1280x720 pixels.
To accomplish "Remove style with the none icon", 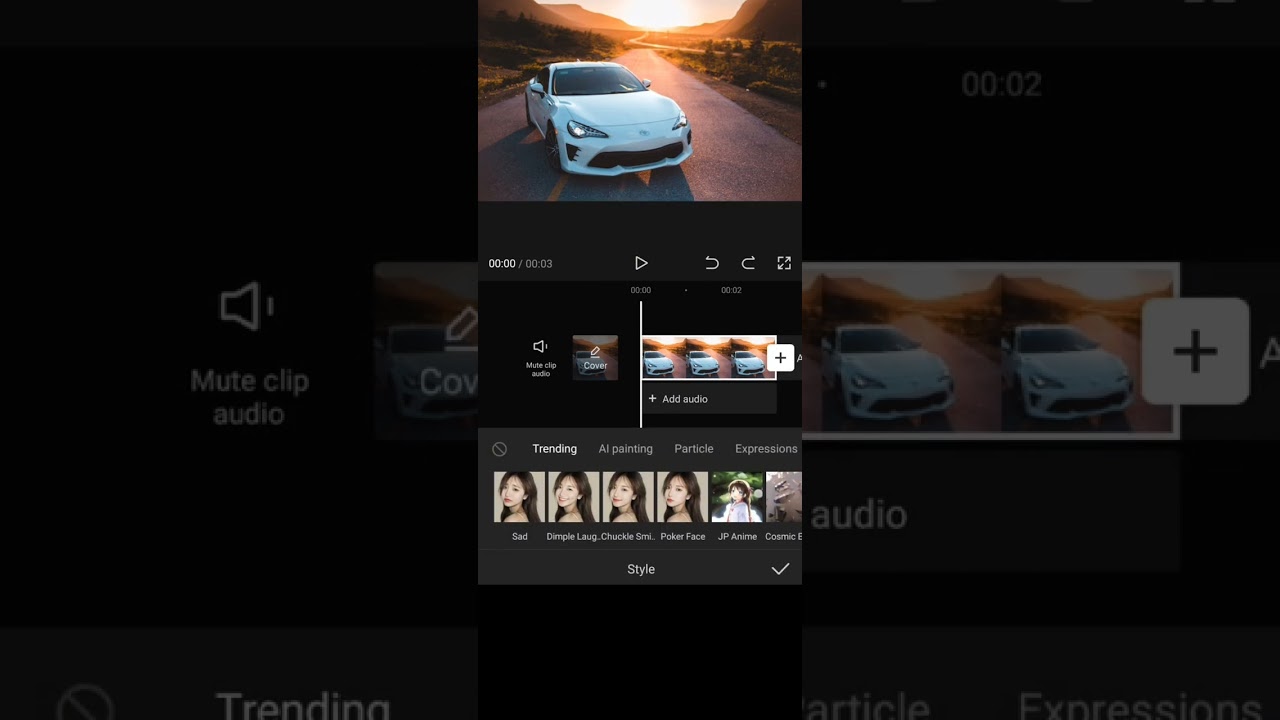I will 500,449.
